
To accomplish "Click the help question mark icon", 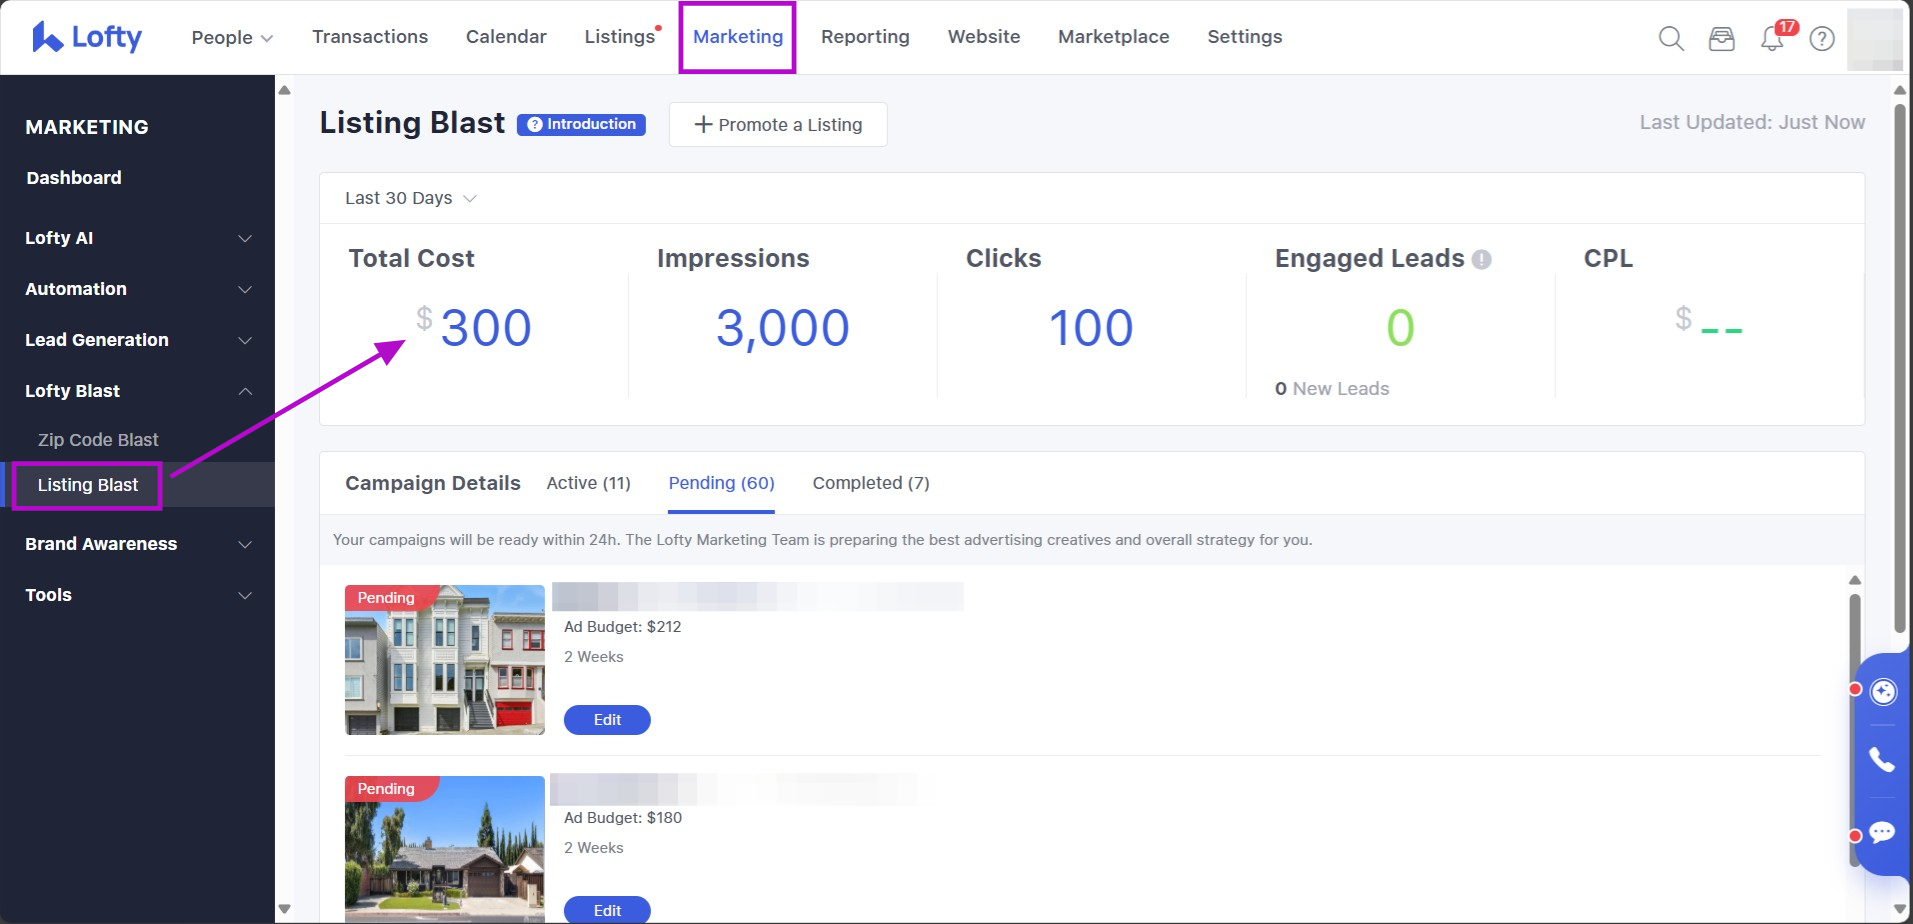I will point(1822,39).
